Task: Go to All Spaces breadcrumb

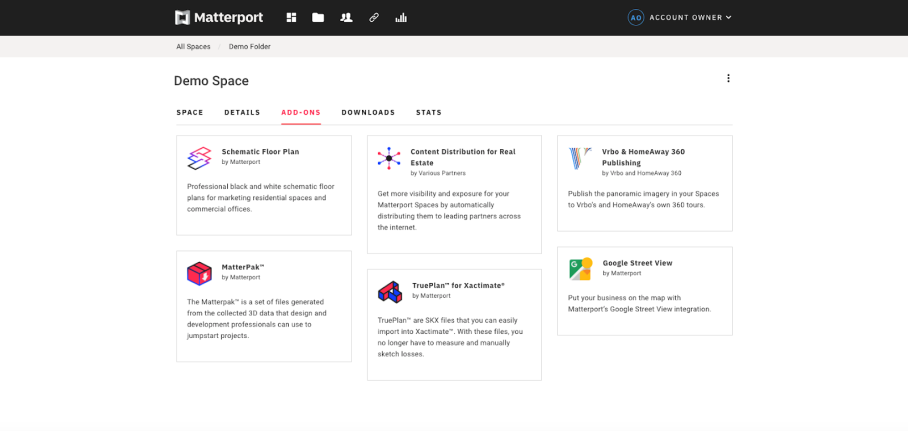Action: [193, 46]
